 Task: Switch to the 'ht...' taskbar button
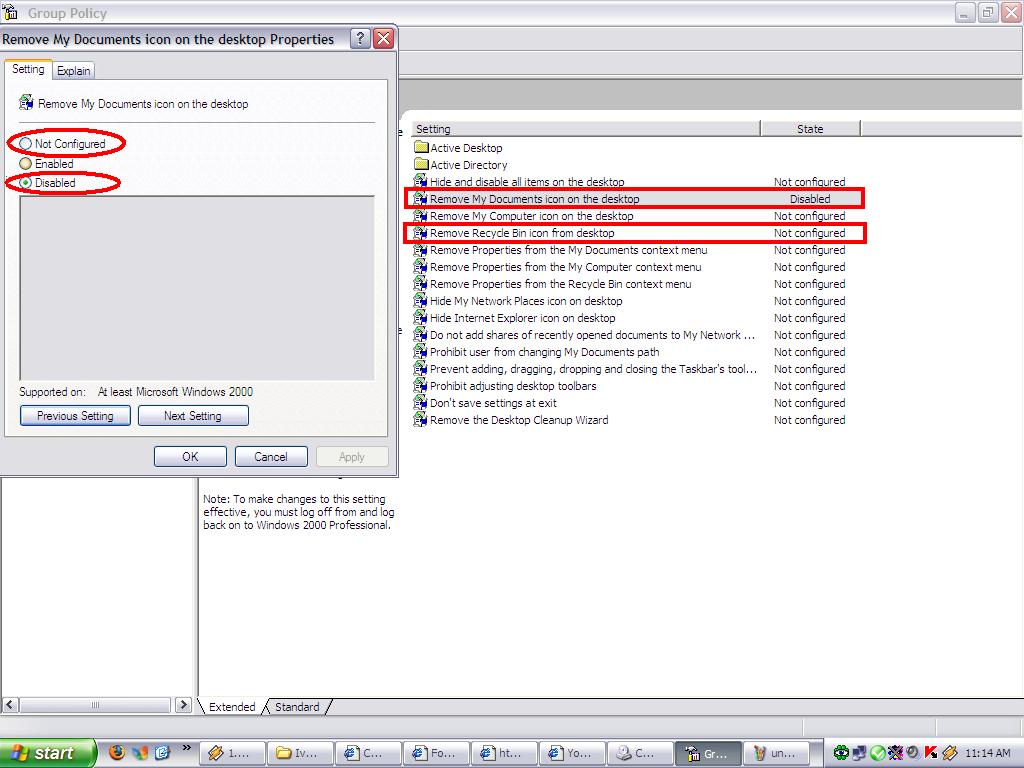coord(504,754)
